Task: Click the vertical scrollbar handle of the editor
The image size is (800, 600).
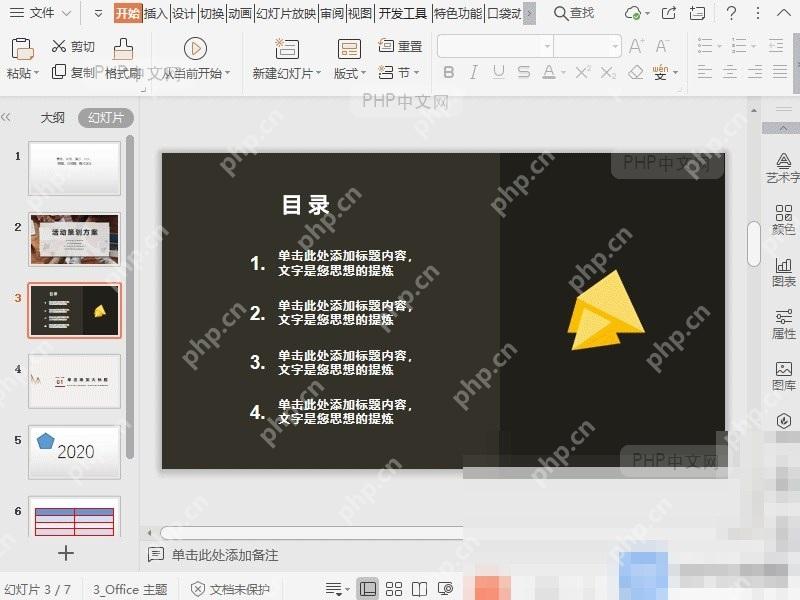Action: pyautogui.click(x=754, y=244)
